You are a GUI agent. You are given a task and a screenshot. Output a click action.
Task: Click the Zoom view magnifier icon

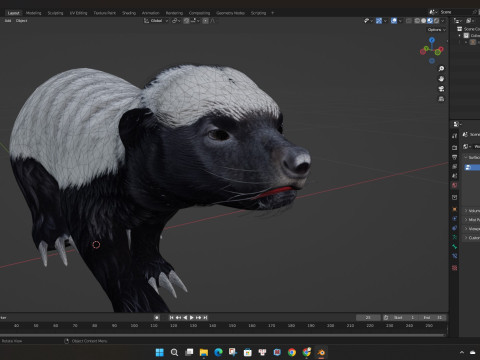click(x=441, y=69)
